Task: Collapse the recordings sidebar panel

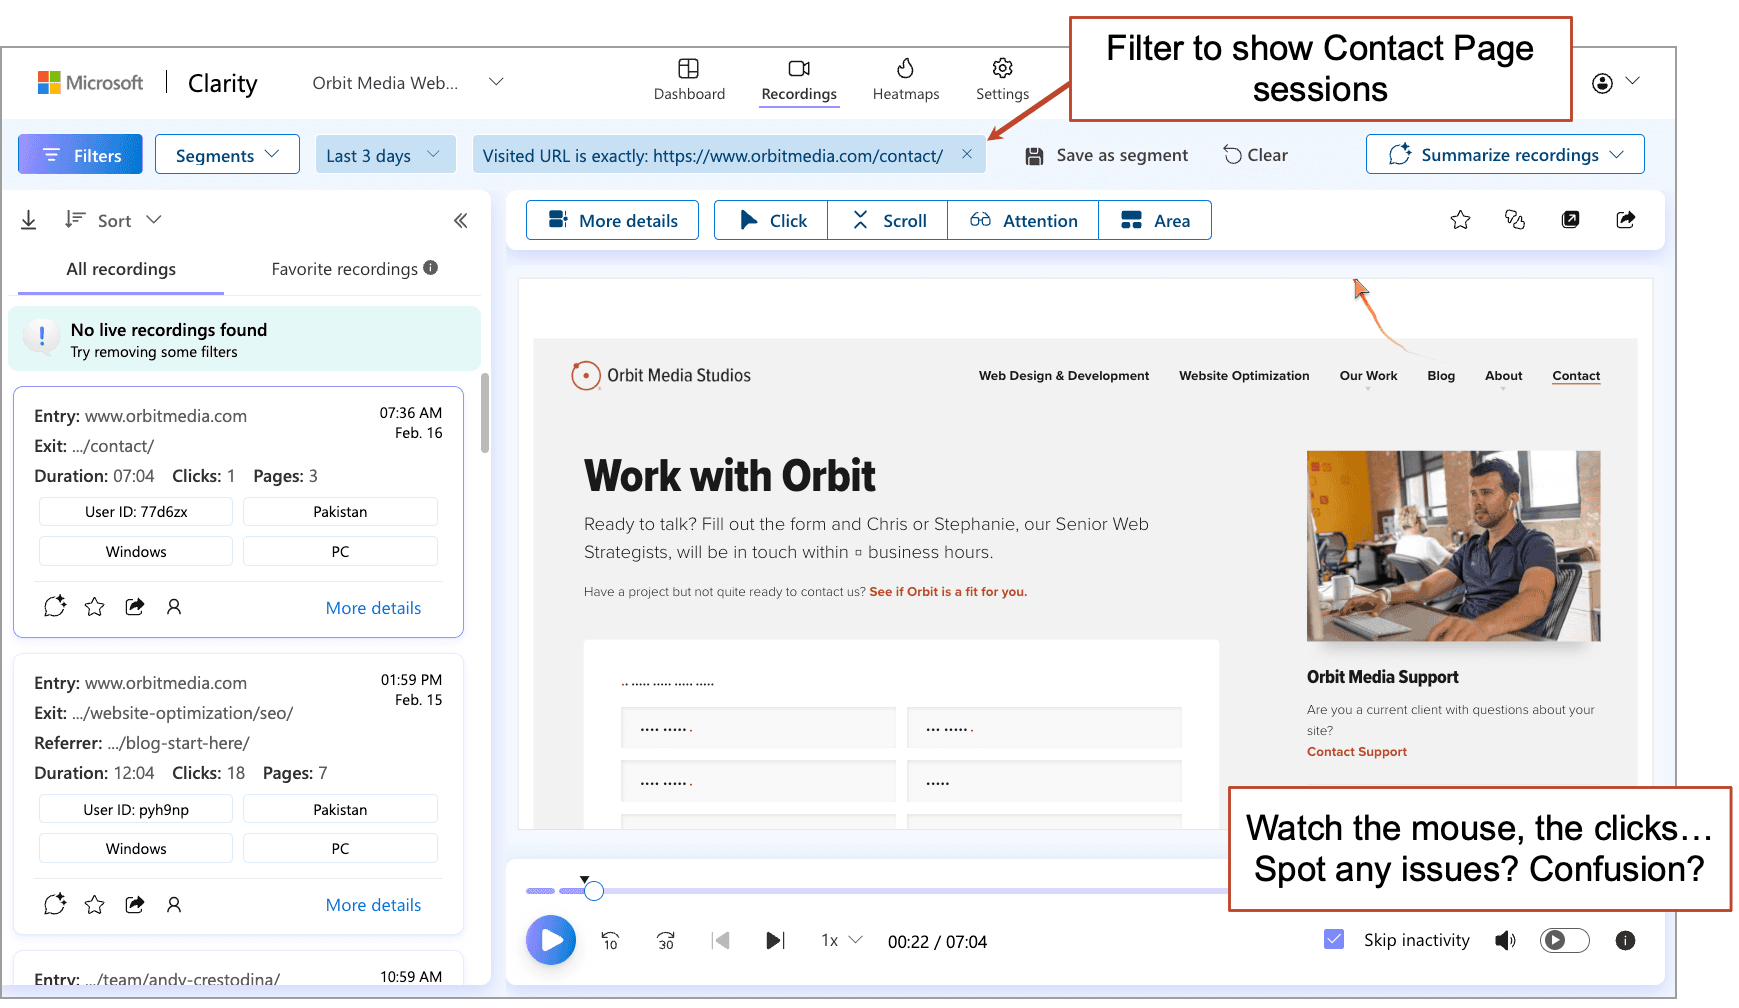Action: tap(461, 220)
